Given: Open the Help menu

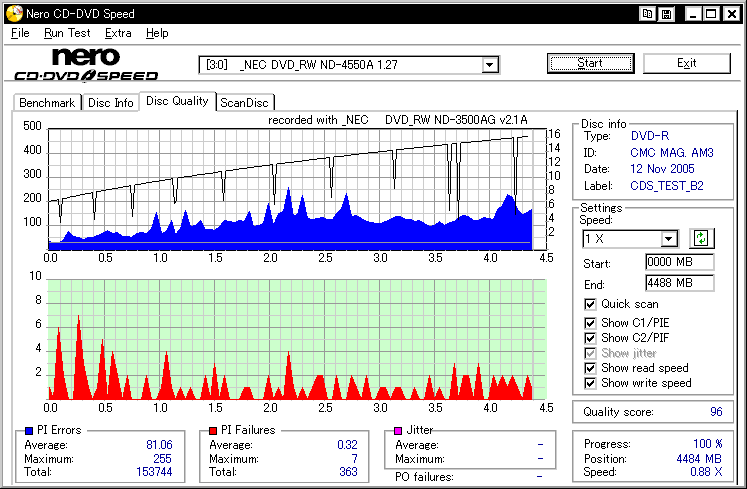Looking at the screenshot, I should (157, 33).
